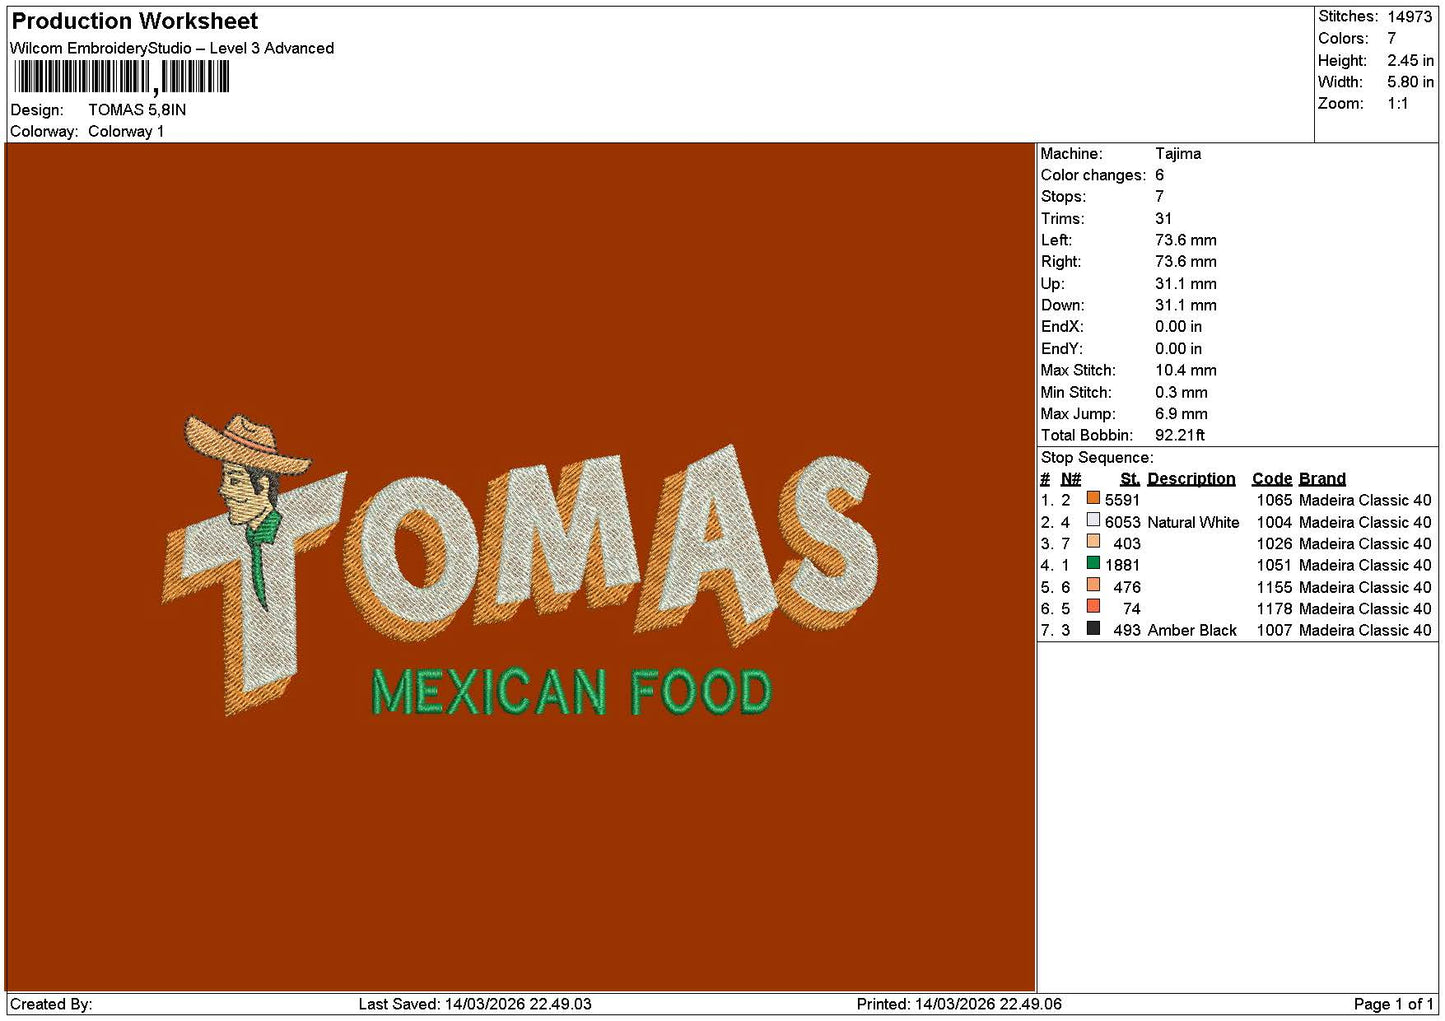
Task: Click the 'Colorway 1' value
Action: coord(126,131)
